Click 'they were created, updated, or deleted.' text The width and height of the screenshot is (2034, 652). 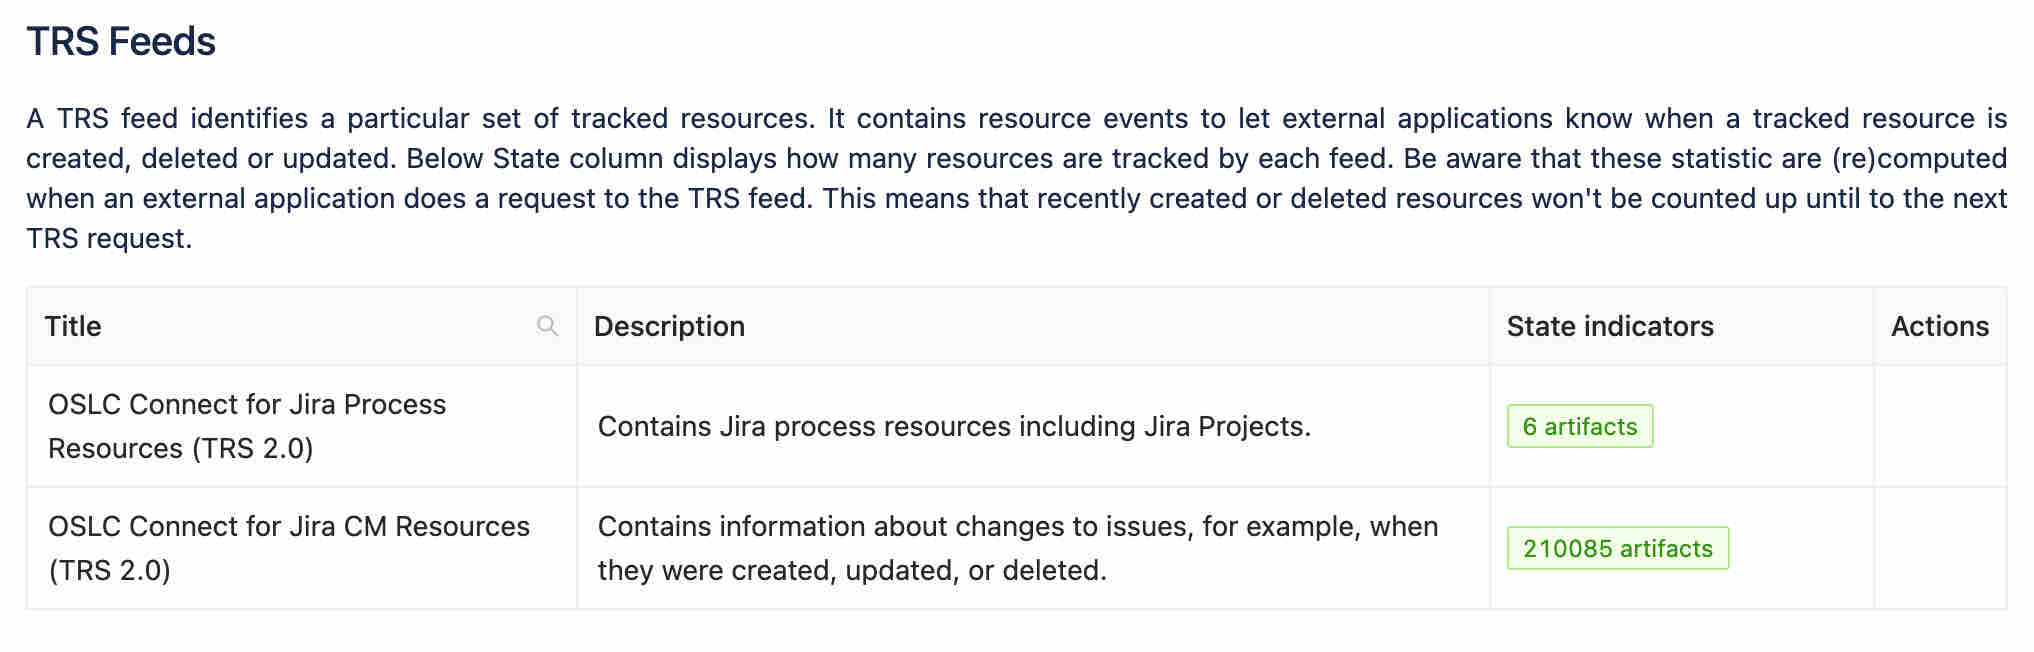pyautogui.click(x=852, y=570)
